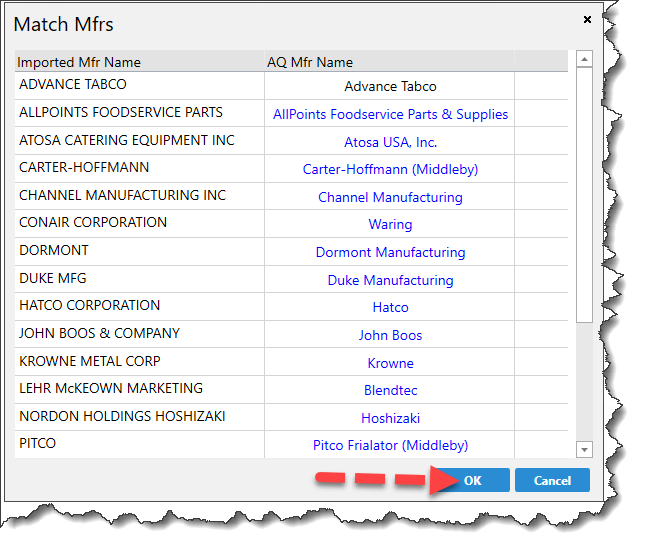Open the John Boos match link
Screen dimensions: 646x550
pos(390,335)
